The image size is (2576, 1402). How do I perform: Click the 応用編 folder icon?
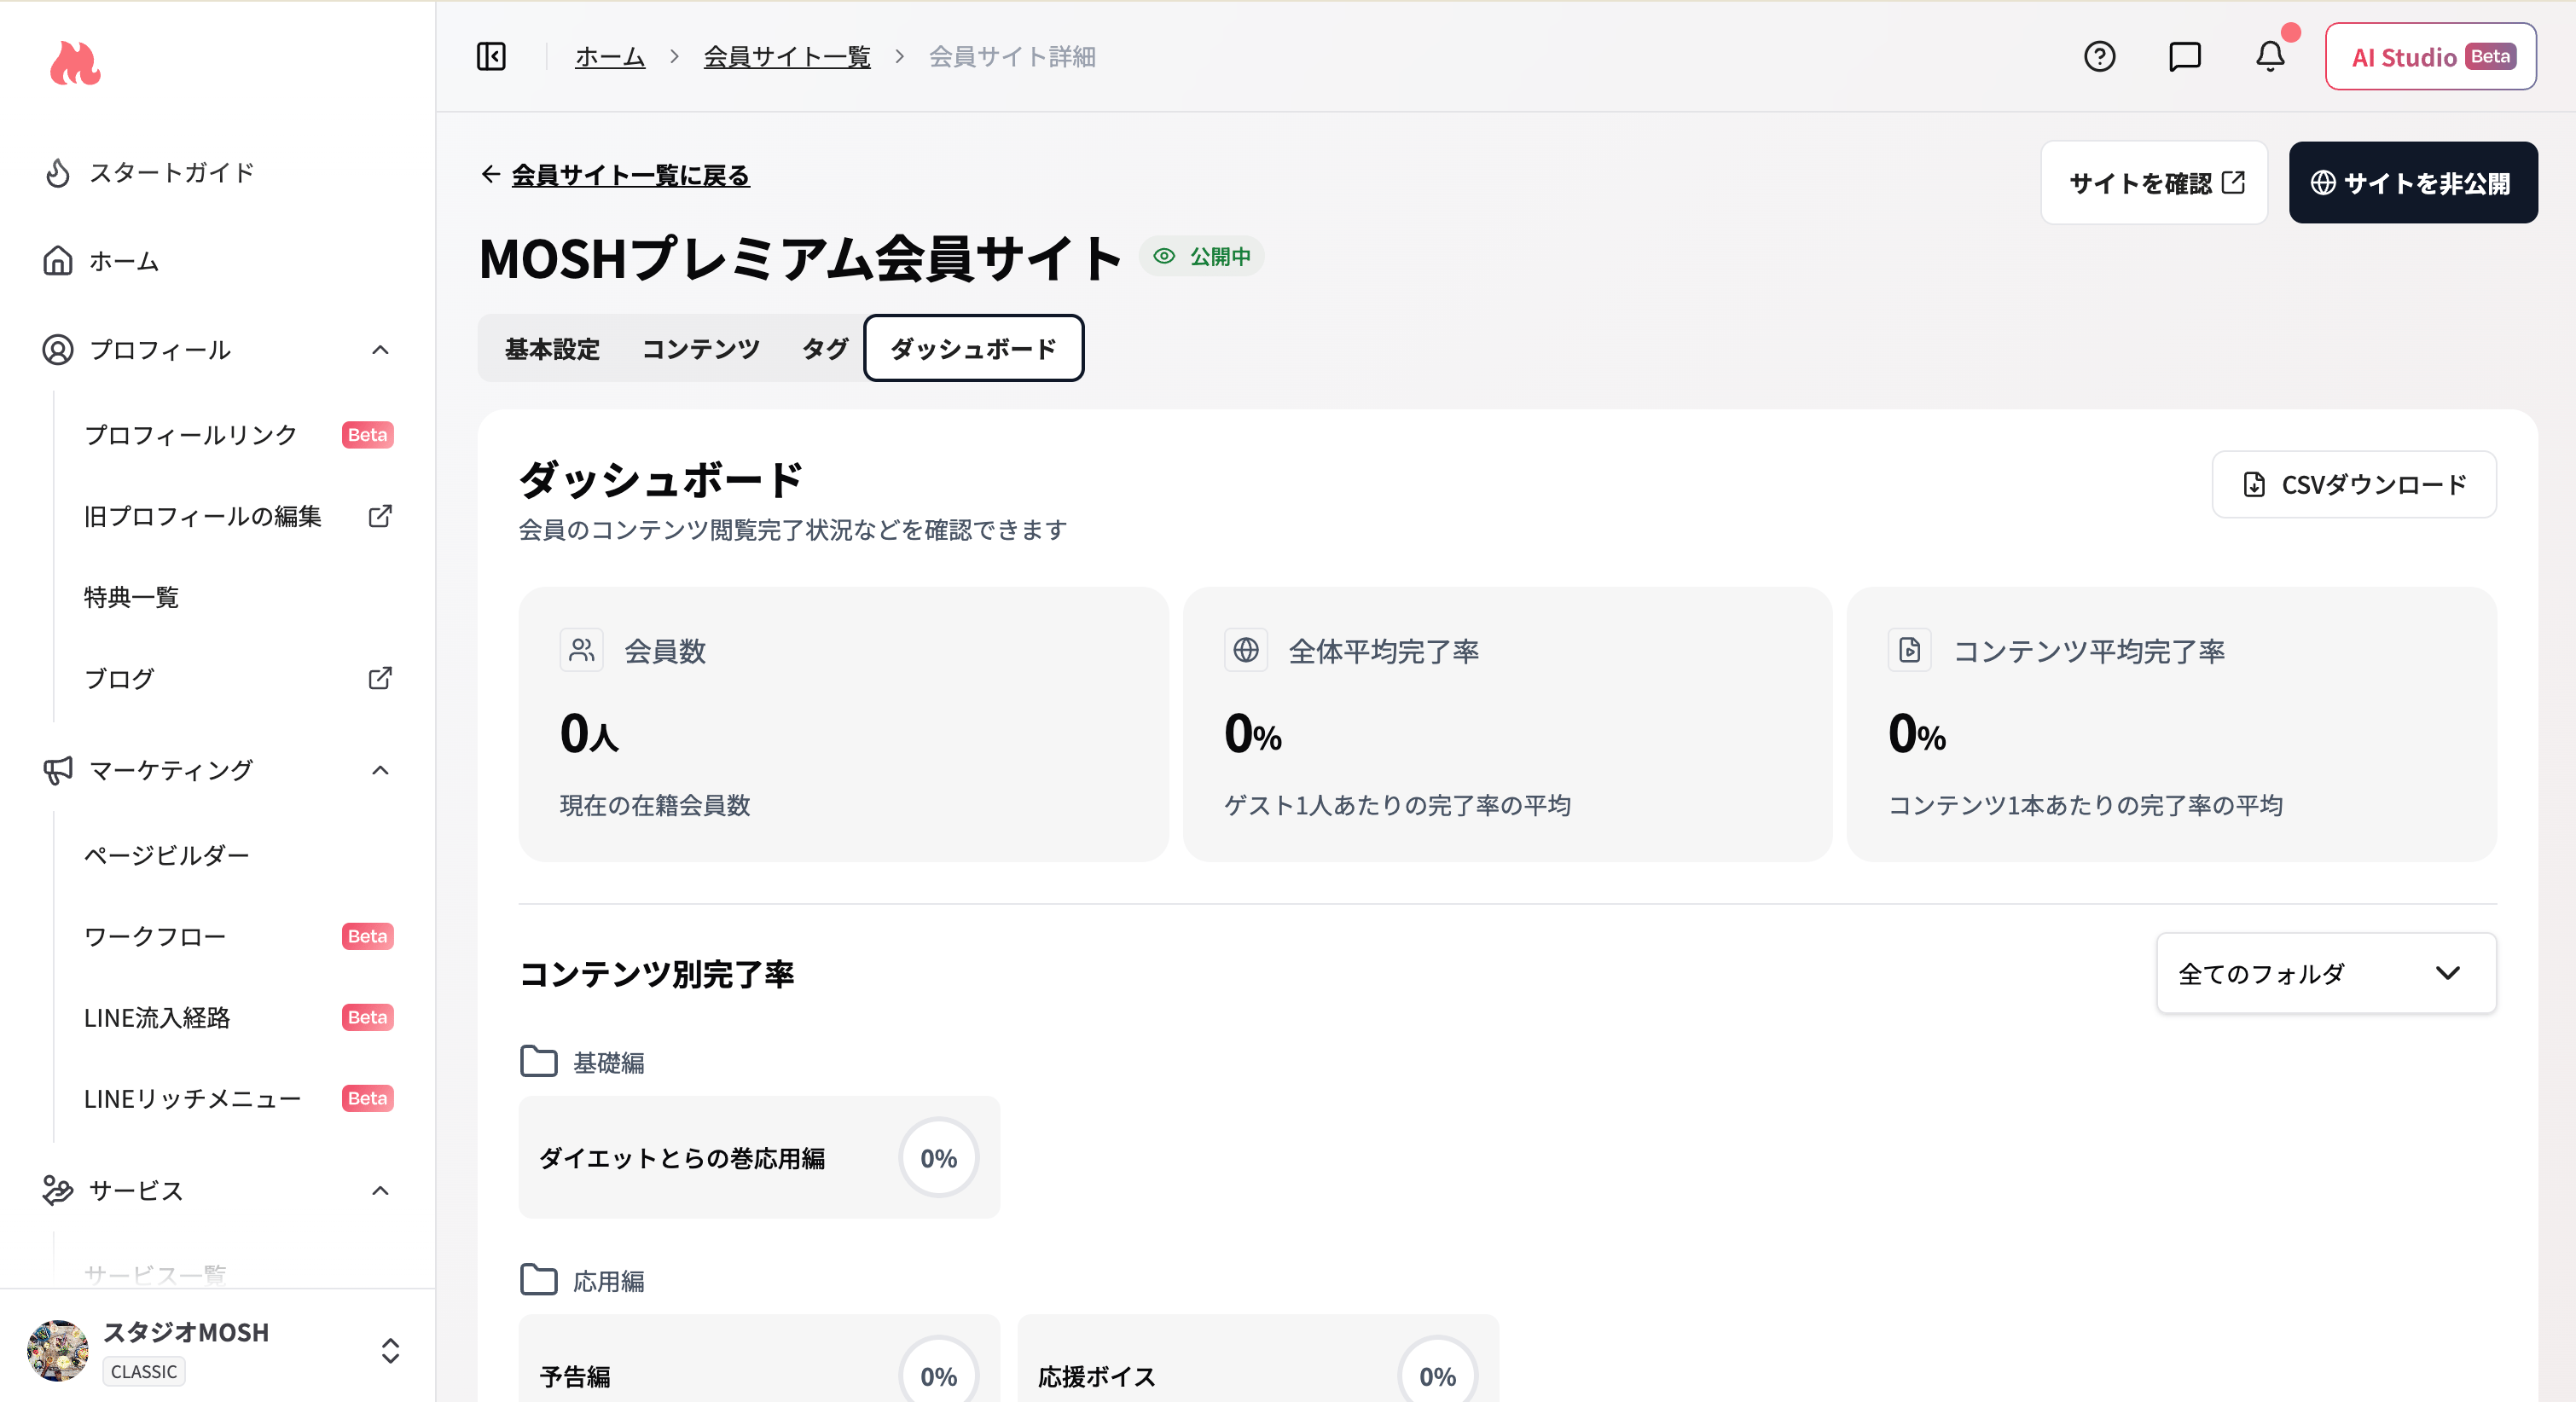click(x=539, y=1279)
